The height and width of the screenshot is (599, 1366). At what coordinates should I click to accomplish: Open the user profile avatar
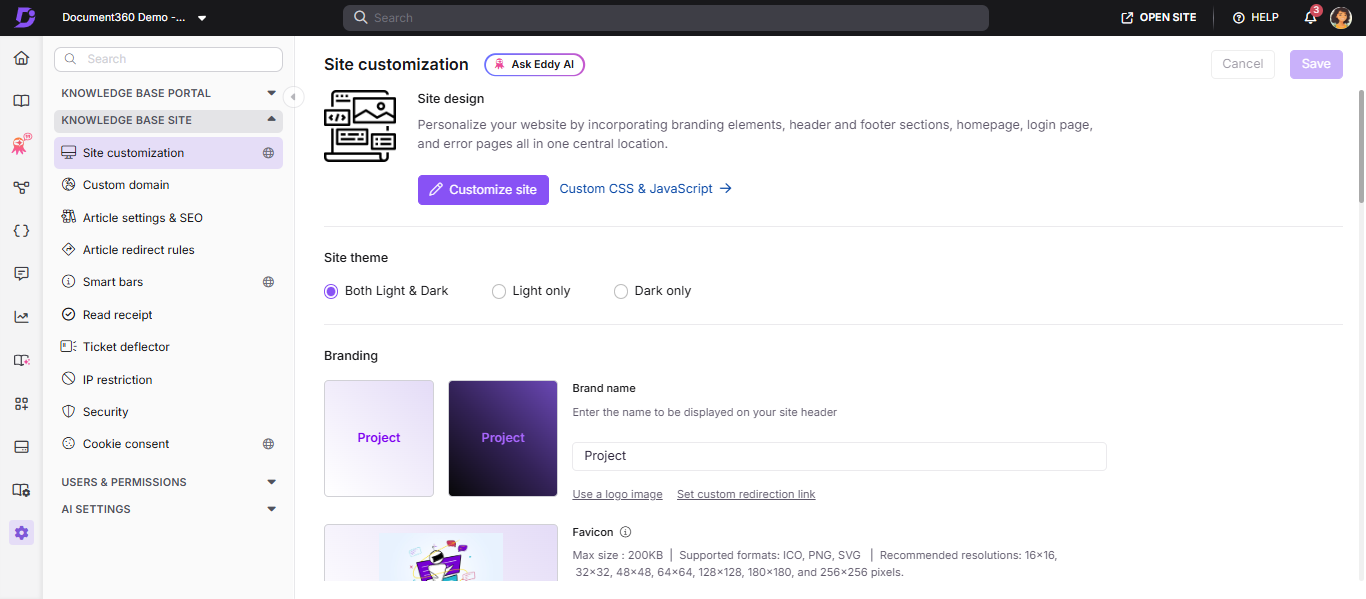[x=1341, y=18]
